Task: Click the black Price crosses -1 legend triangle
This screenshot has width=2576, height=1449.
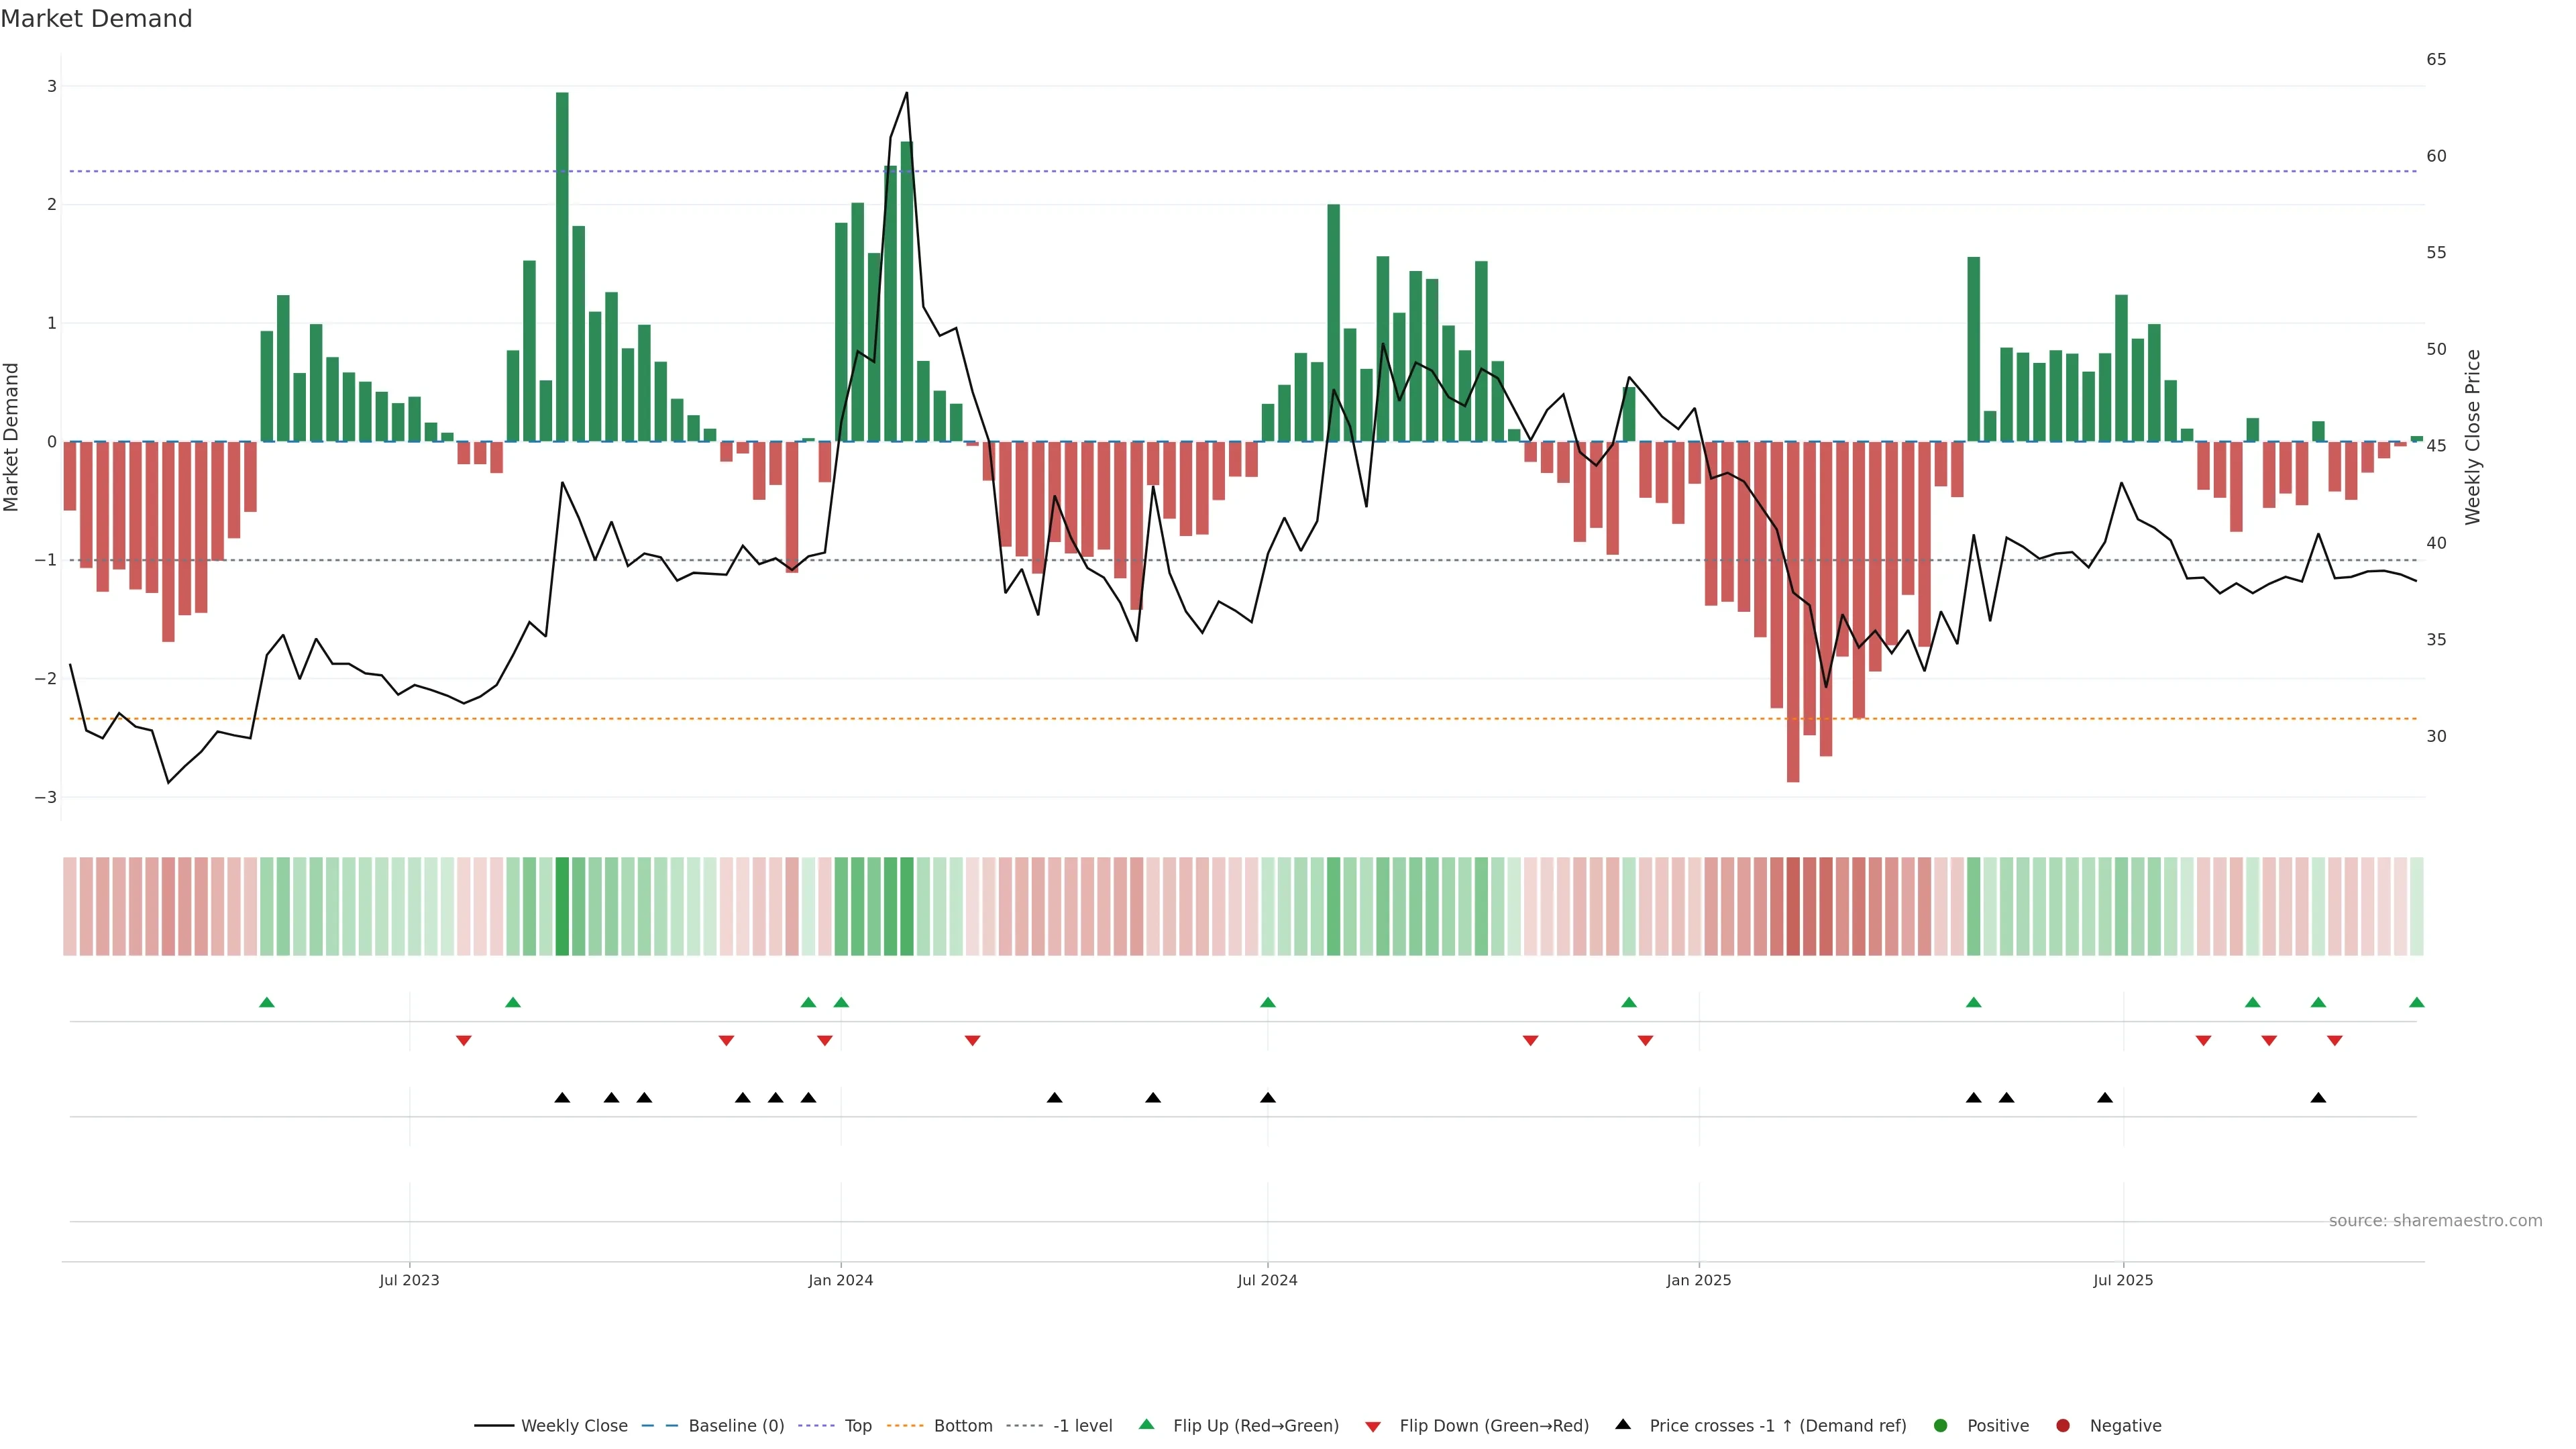Action: (1623, 1424)
